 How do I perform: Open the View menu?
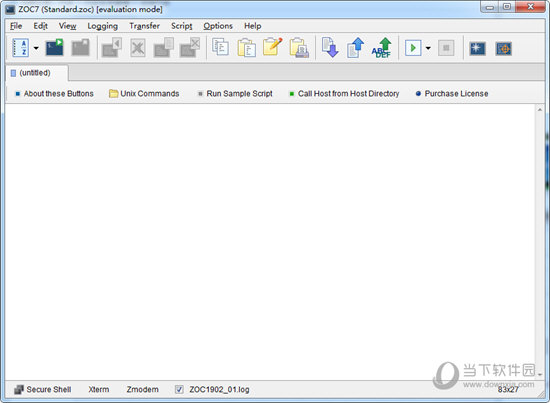coord(67,26)
